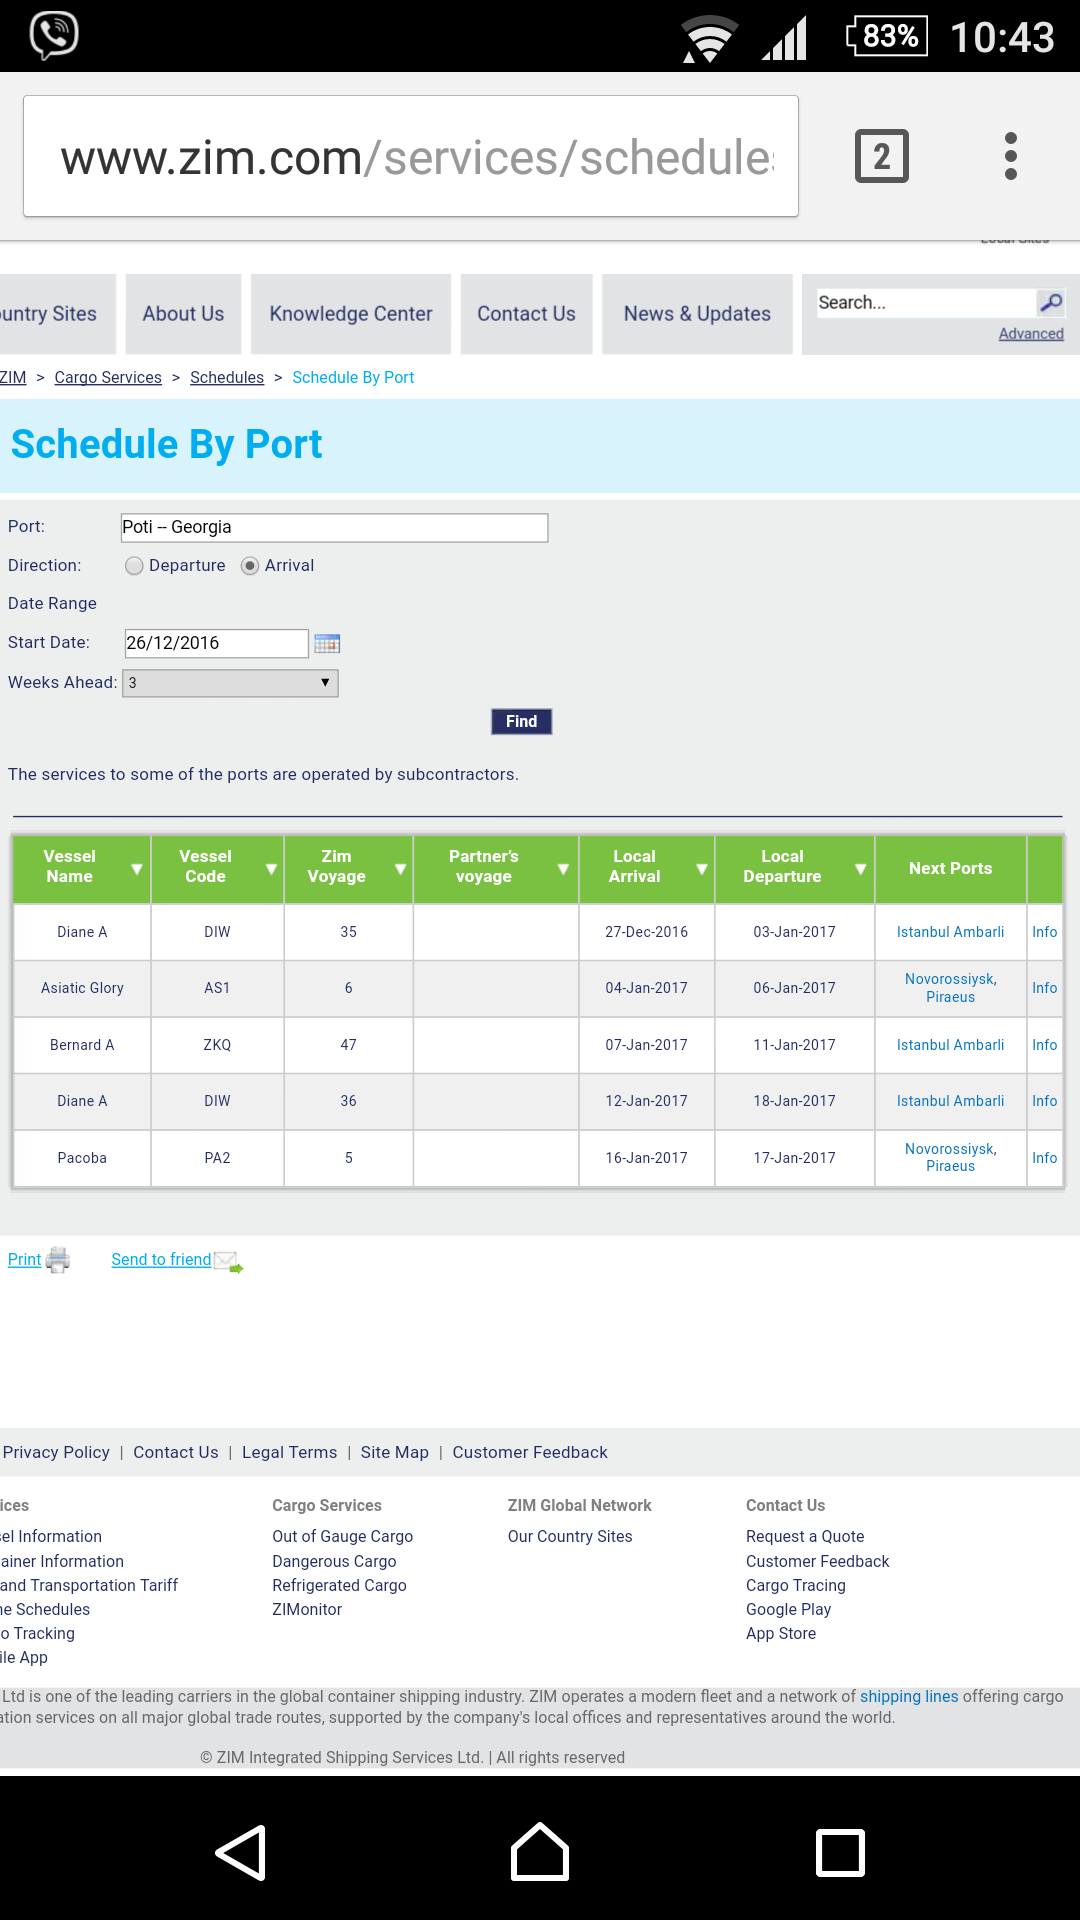The image size is (1080, 1920).
Task: Open the Contact Us top menu tab
Action: point(526,314)
